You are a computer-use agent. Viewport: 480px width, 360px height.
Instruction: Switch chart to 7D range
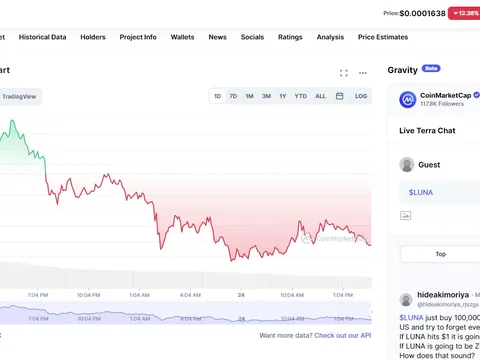233,96
